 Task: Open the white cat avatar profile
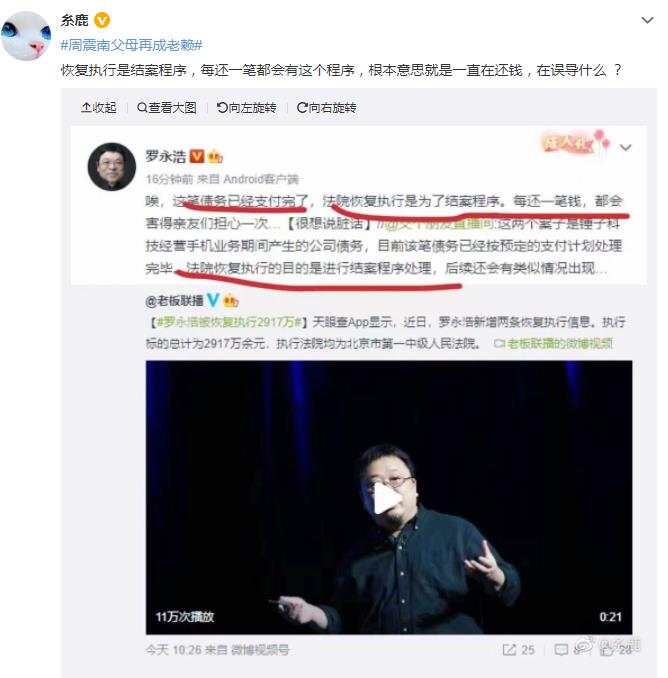(x=26, y=35)
